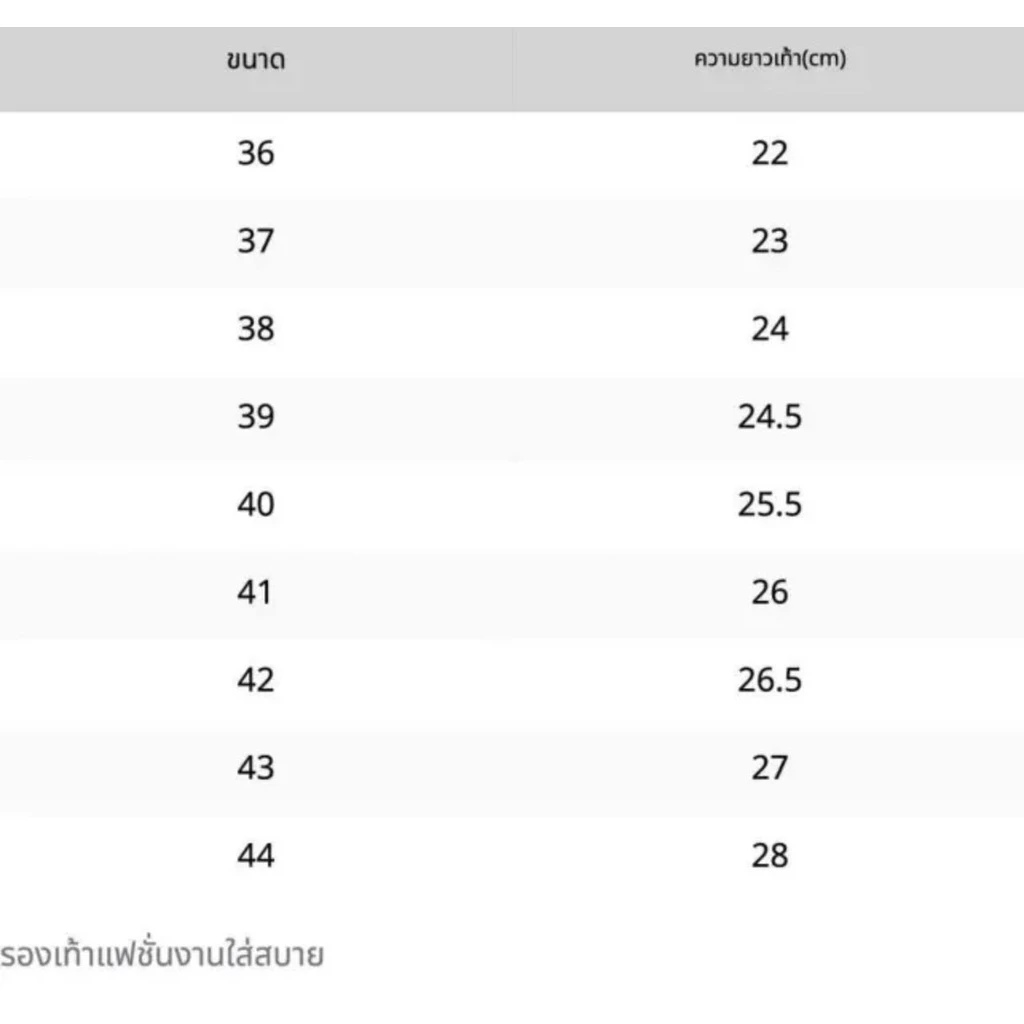Viewport: 1024px width, 1024px height.
Task: Select size 38 in the table
Action: pyautogui.click(x=256, y=328)
